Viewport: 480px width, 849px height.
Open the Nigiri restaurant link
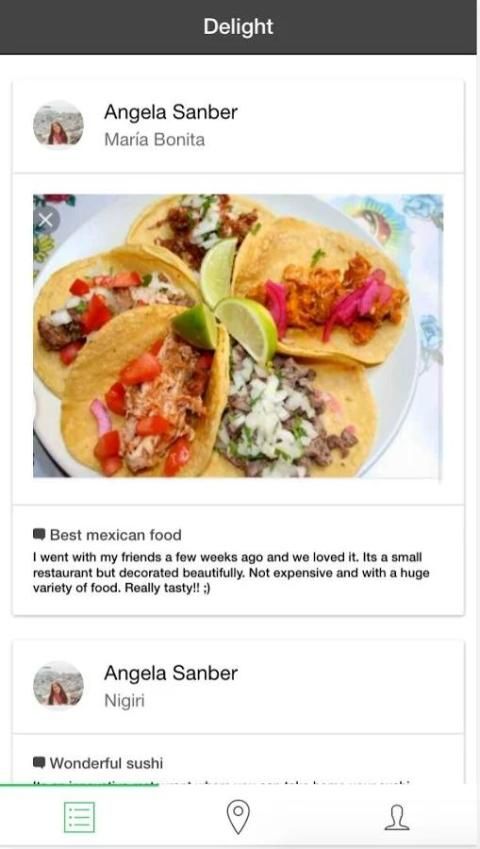(x=124, y=701)
